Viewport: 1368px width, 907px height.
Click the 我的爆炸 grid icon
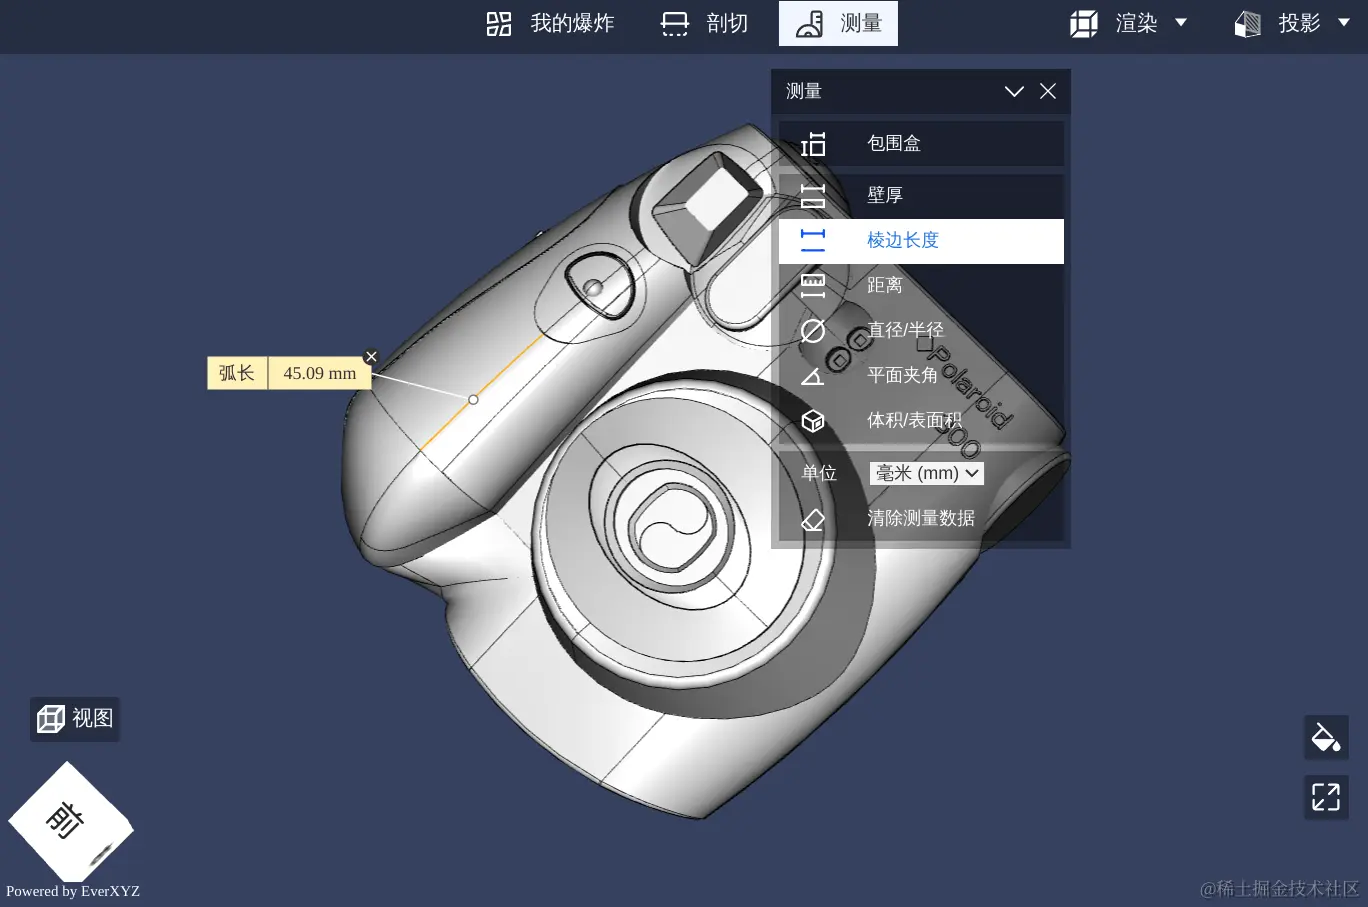(499, 23)
